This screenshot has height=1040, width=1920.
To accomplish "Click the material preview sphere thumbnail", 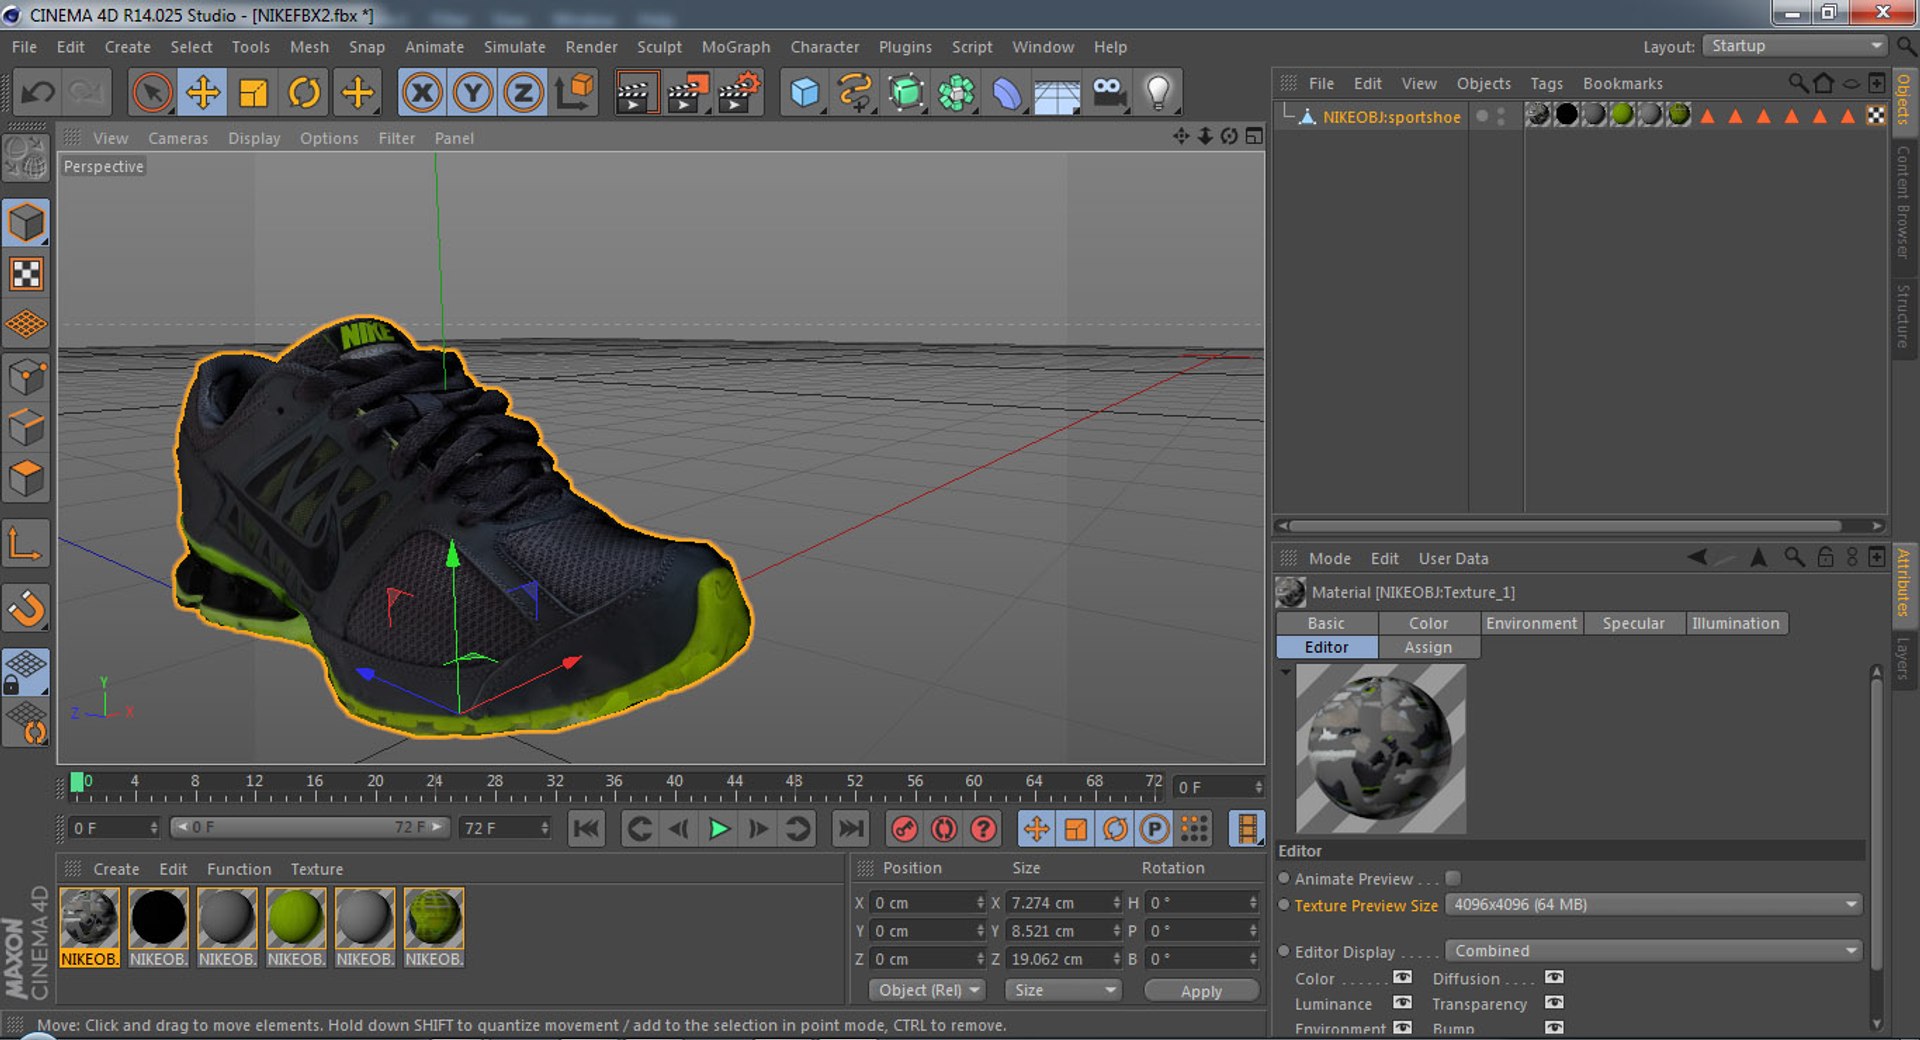I will tap(1381, 748).
